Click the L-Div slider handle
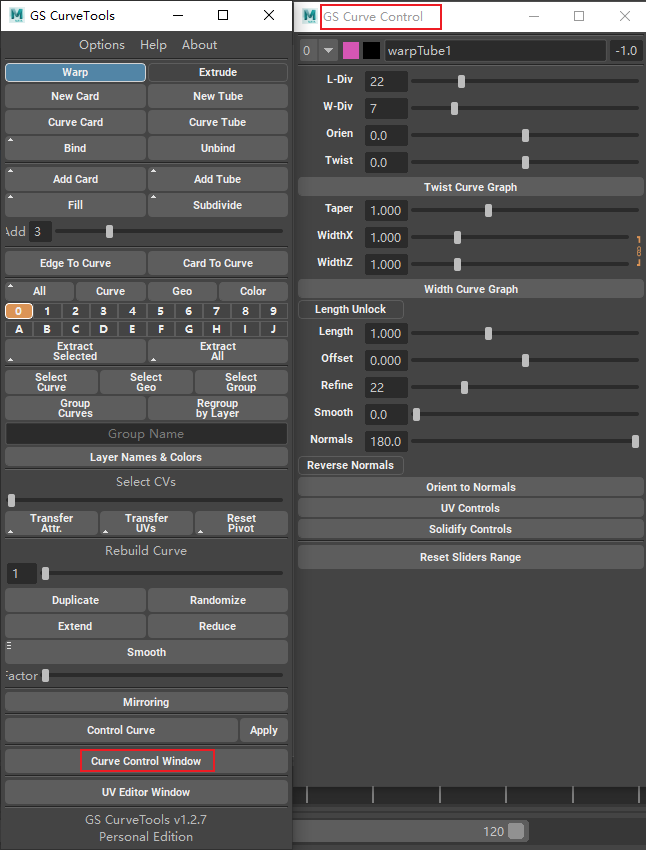The height and width of the screenshot is (850, 646). click(x=461, y=81)
